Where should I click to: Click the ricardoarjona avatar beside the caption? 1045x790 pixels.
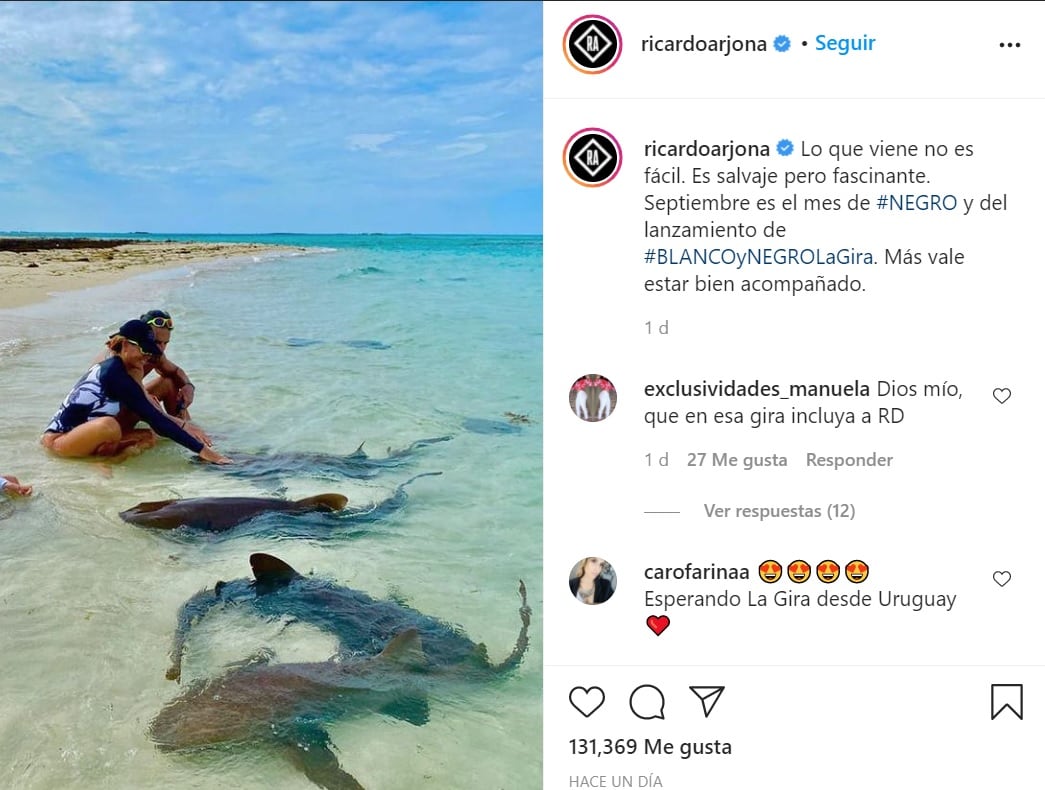click(x=593, y=157)
